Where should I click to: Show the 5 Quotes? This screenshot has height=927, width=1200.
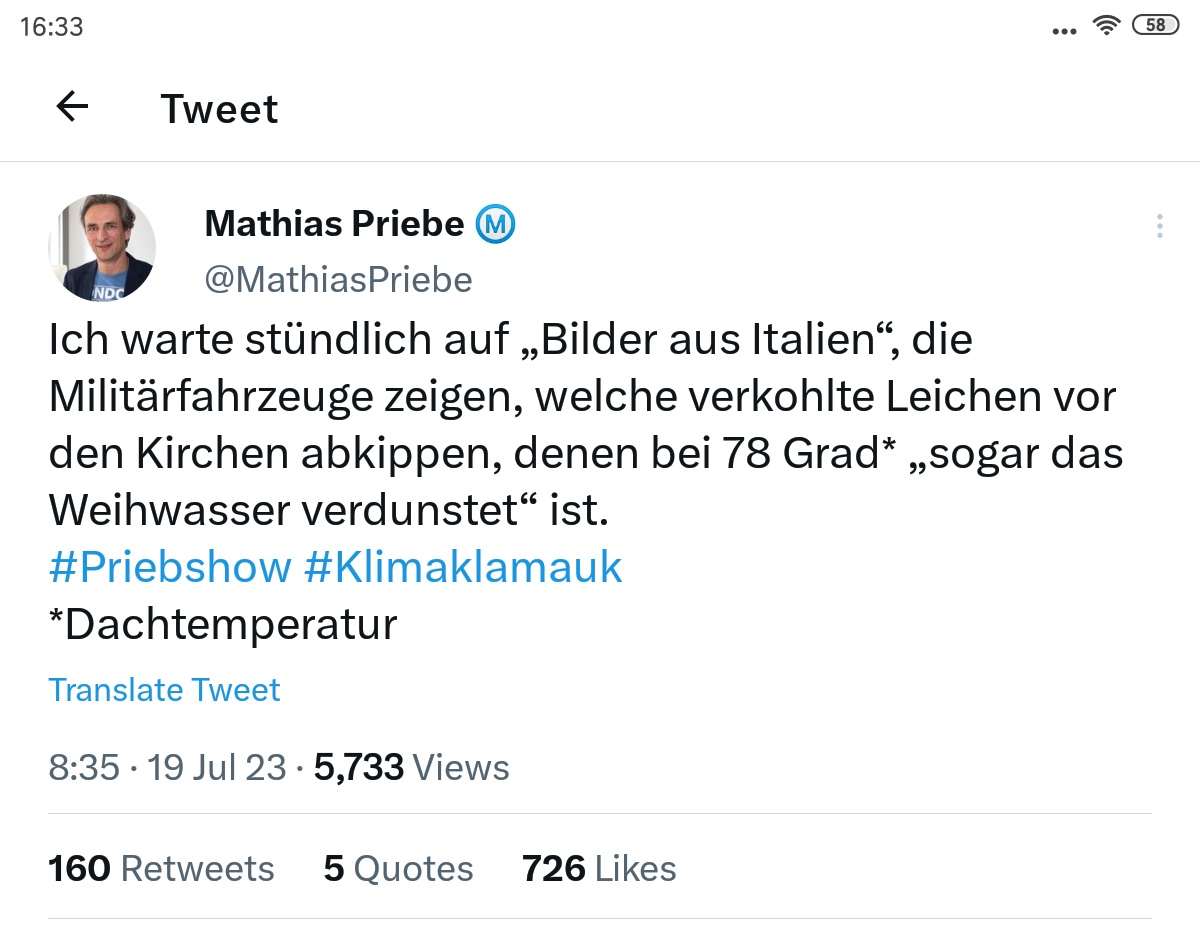(x=398, y=869)
